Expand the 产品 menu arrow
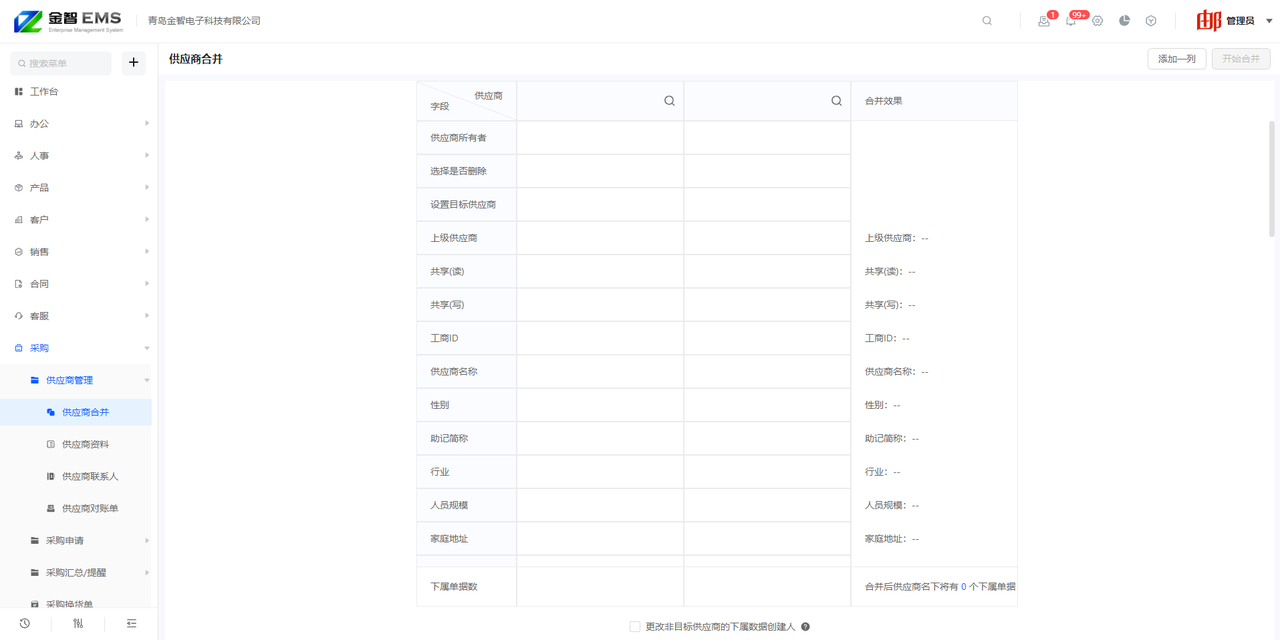This screenshot has width=1280, height=640. click(147, 188)
